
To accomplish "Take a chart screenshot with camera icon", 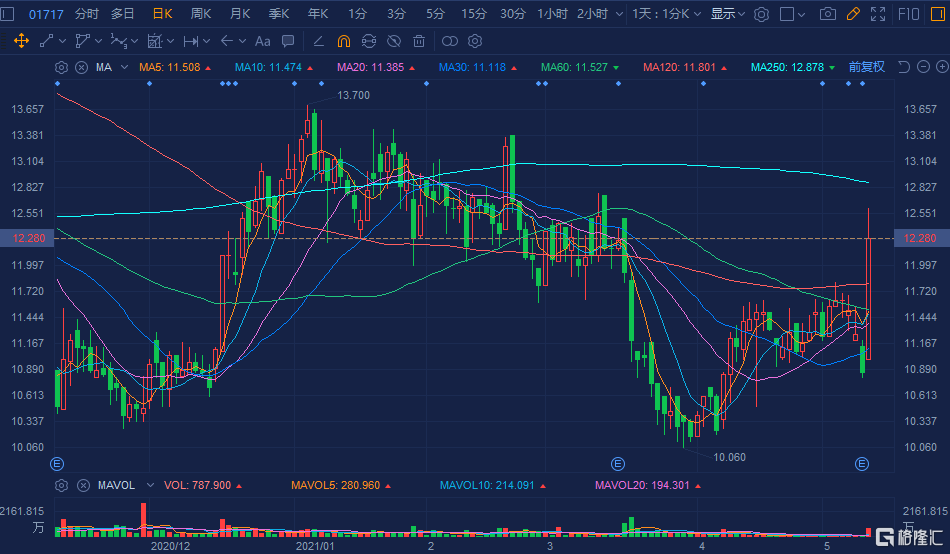I will tap(827, 14).
